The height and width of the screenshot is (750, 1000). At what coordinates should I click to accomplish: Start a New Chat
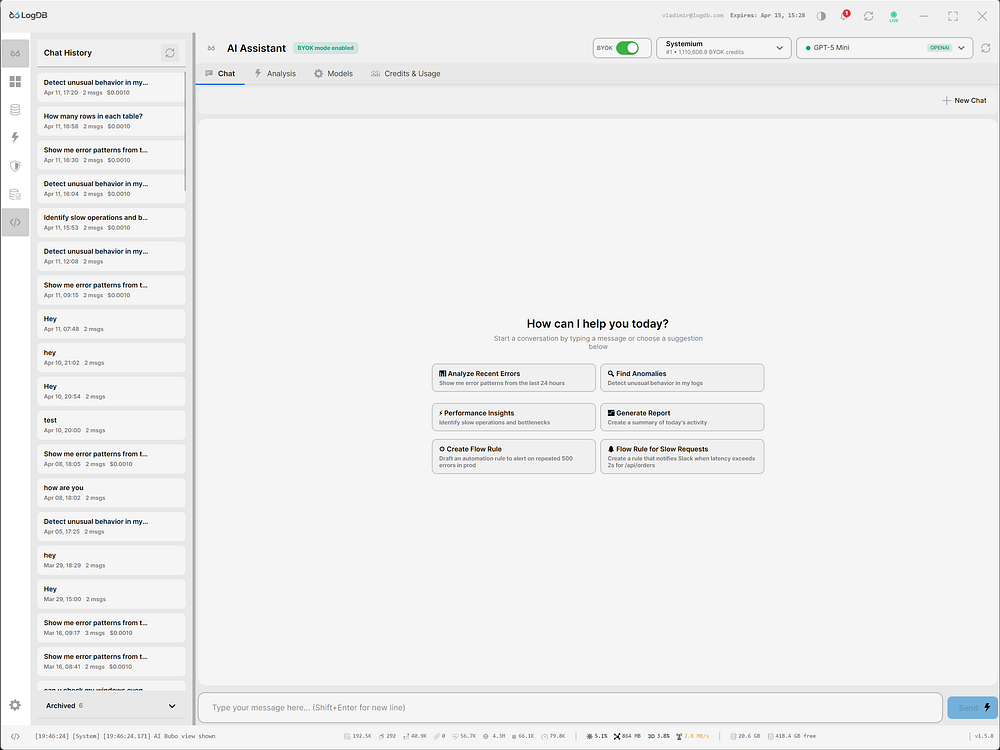click(x=964, y=100)
